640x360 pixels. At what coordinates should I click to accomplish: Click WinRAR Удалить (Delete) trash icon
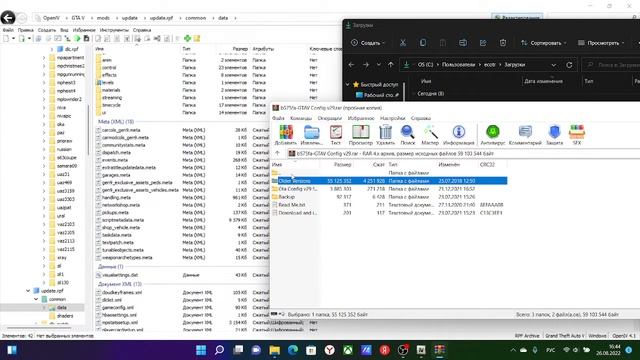click(x=385, y=134)
